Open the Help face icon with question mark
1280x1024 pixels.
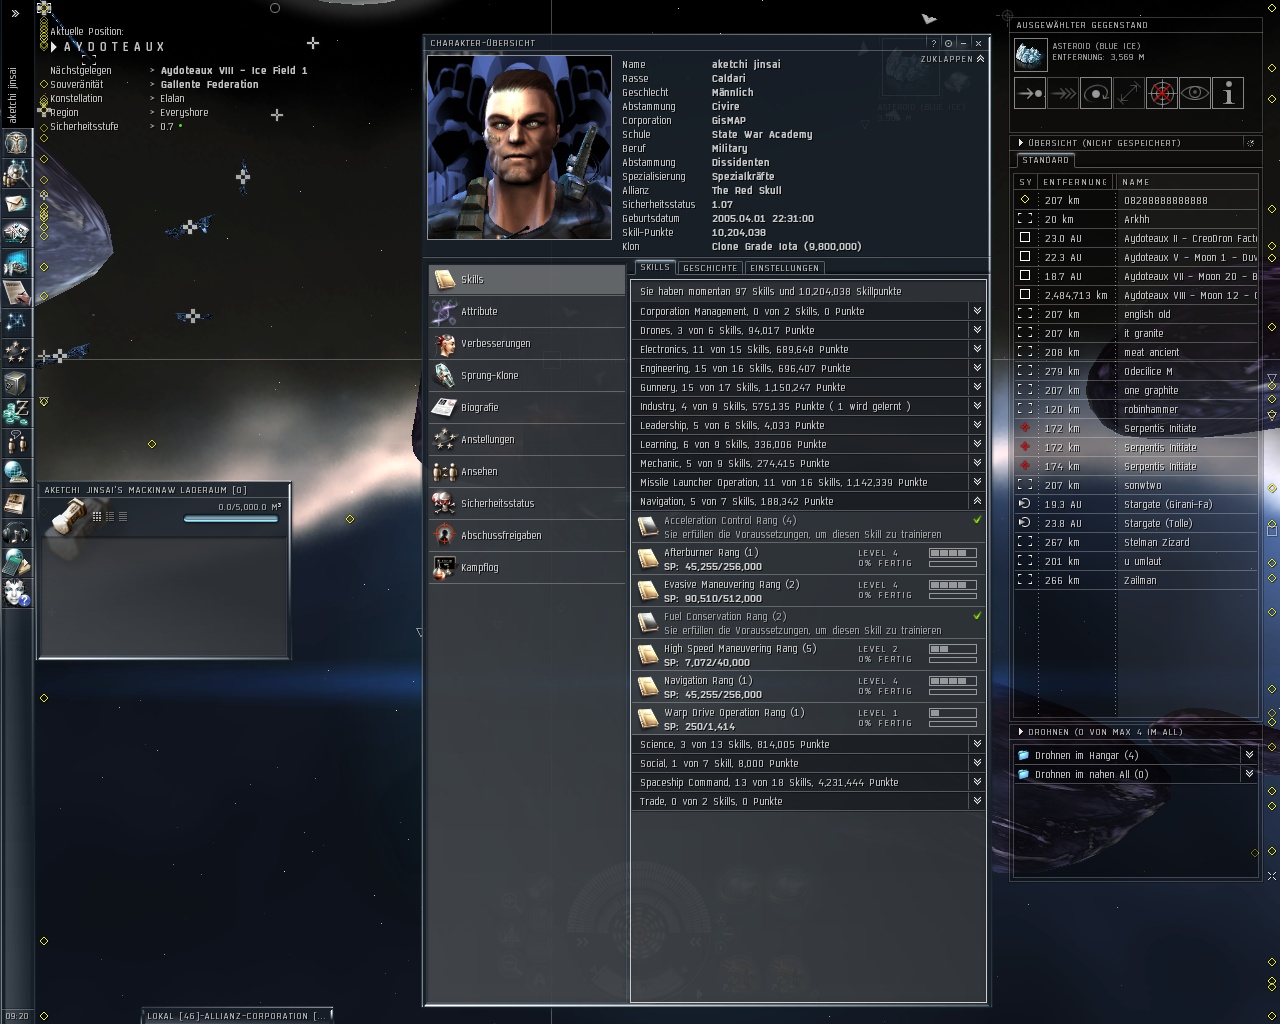click(16, 592)
